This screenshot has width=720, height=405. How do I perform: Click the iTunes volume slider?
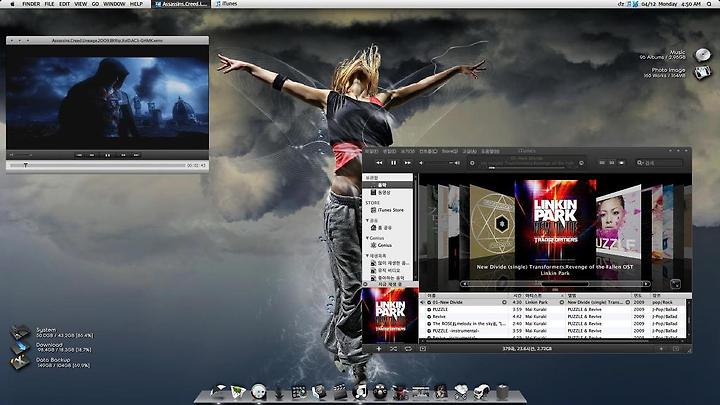[438, 163]
